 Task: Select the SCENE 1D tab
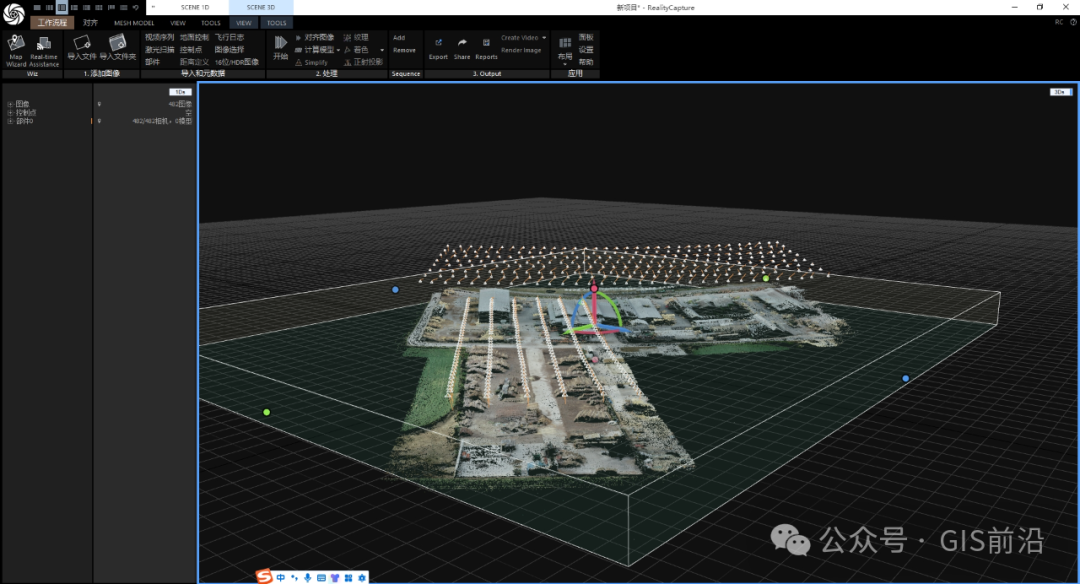coord(194,7)
